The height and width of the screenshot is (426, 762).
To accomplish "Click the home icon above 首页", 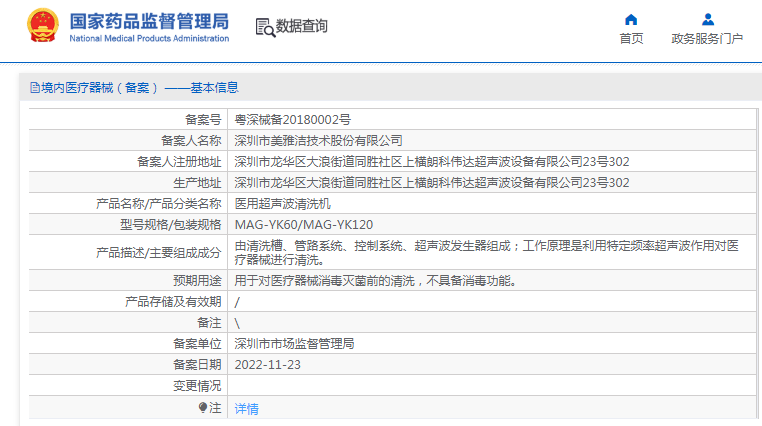I will [x=631, y=19].
